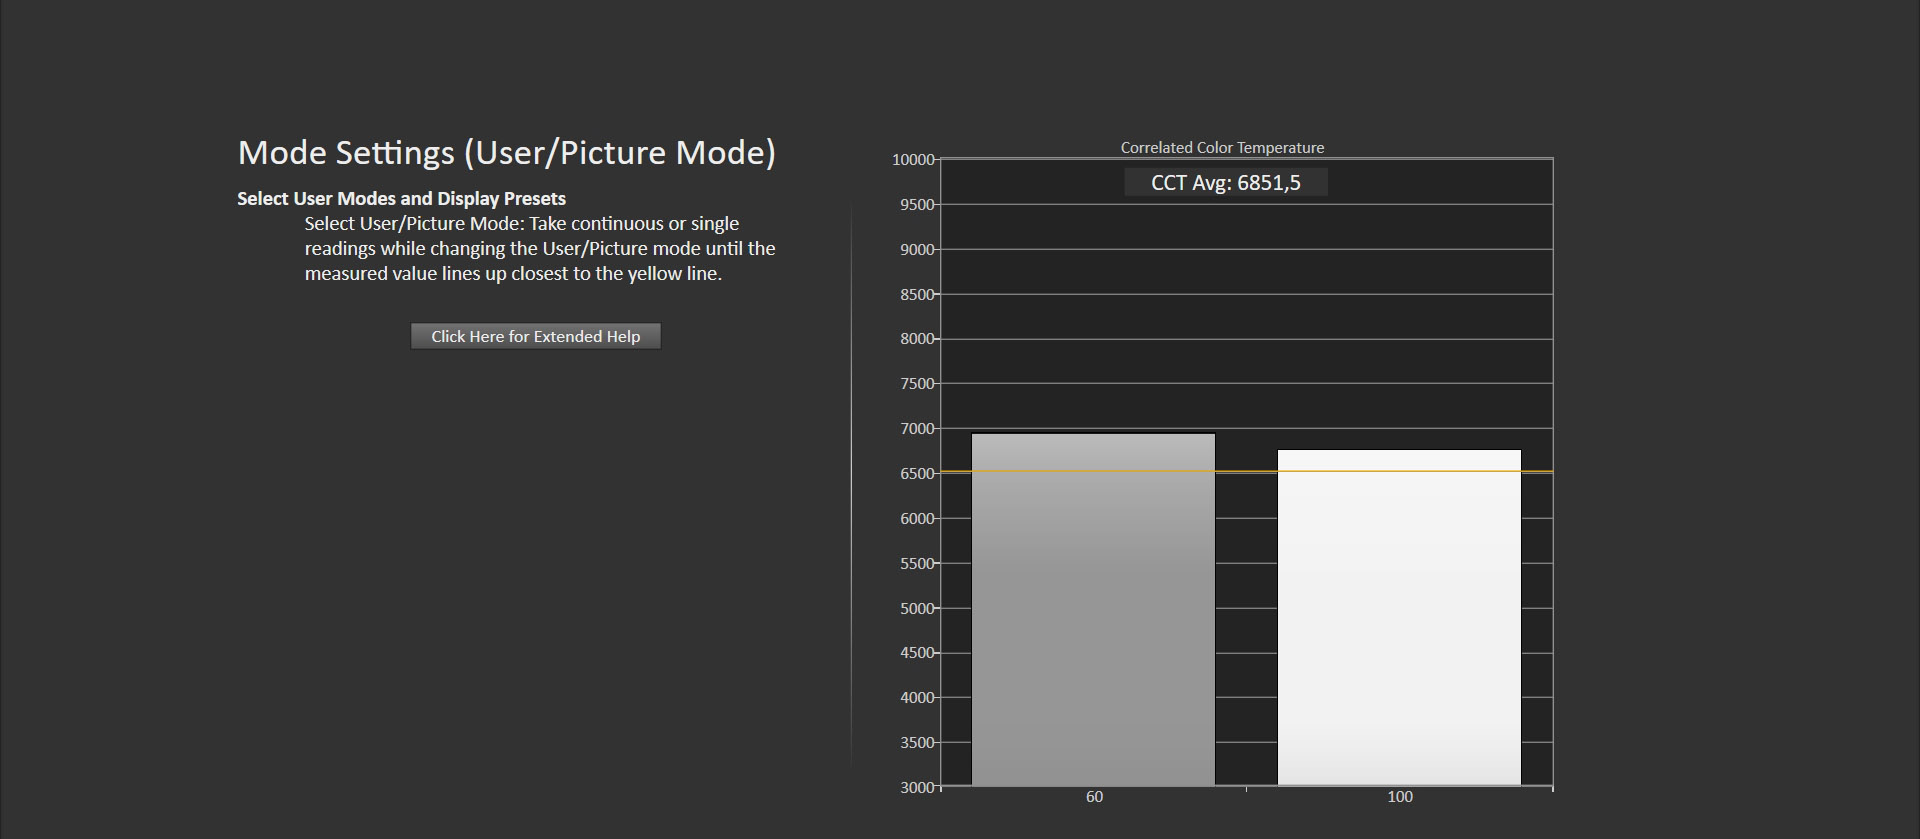
Task: Click the 3000 label on the y-axis
Action: coord(917,788)
